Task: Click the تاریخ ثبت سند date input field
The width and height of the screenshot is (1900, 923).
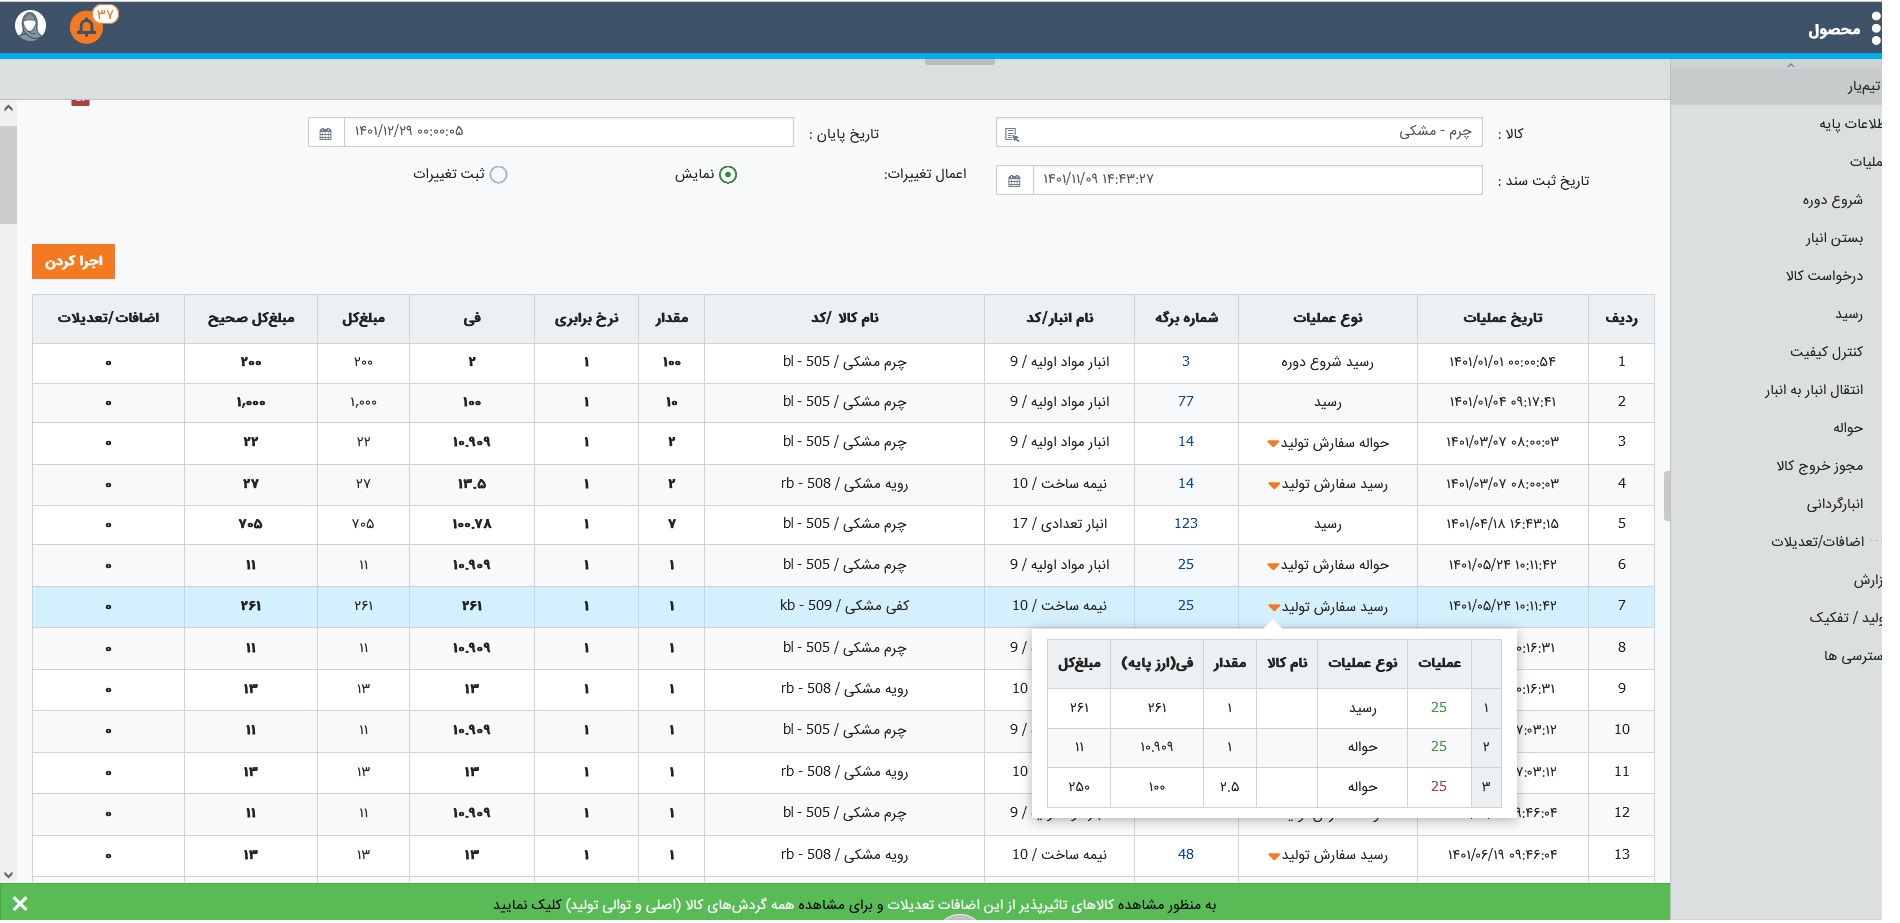Action: [x=1257, y=180]
